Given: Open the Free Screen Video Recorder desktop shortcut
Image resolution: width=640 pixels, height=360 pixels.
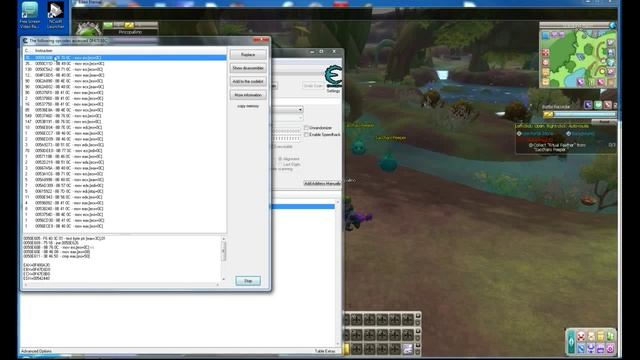Looking at the screenshot, I should pyautogui.click(x=30, y=15).
